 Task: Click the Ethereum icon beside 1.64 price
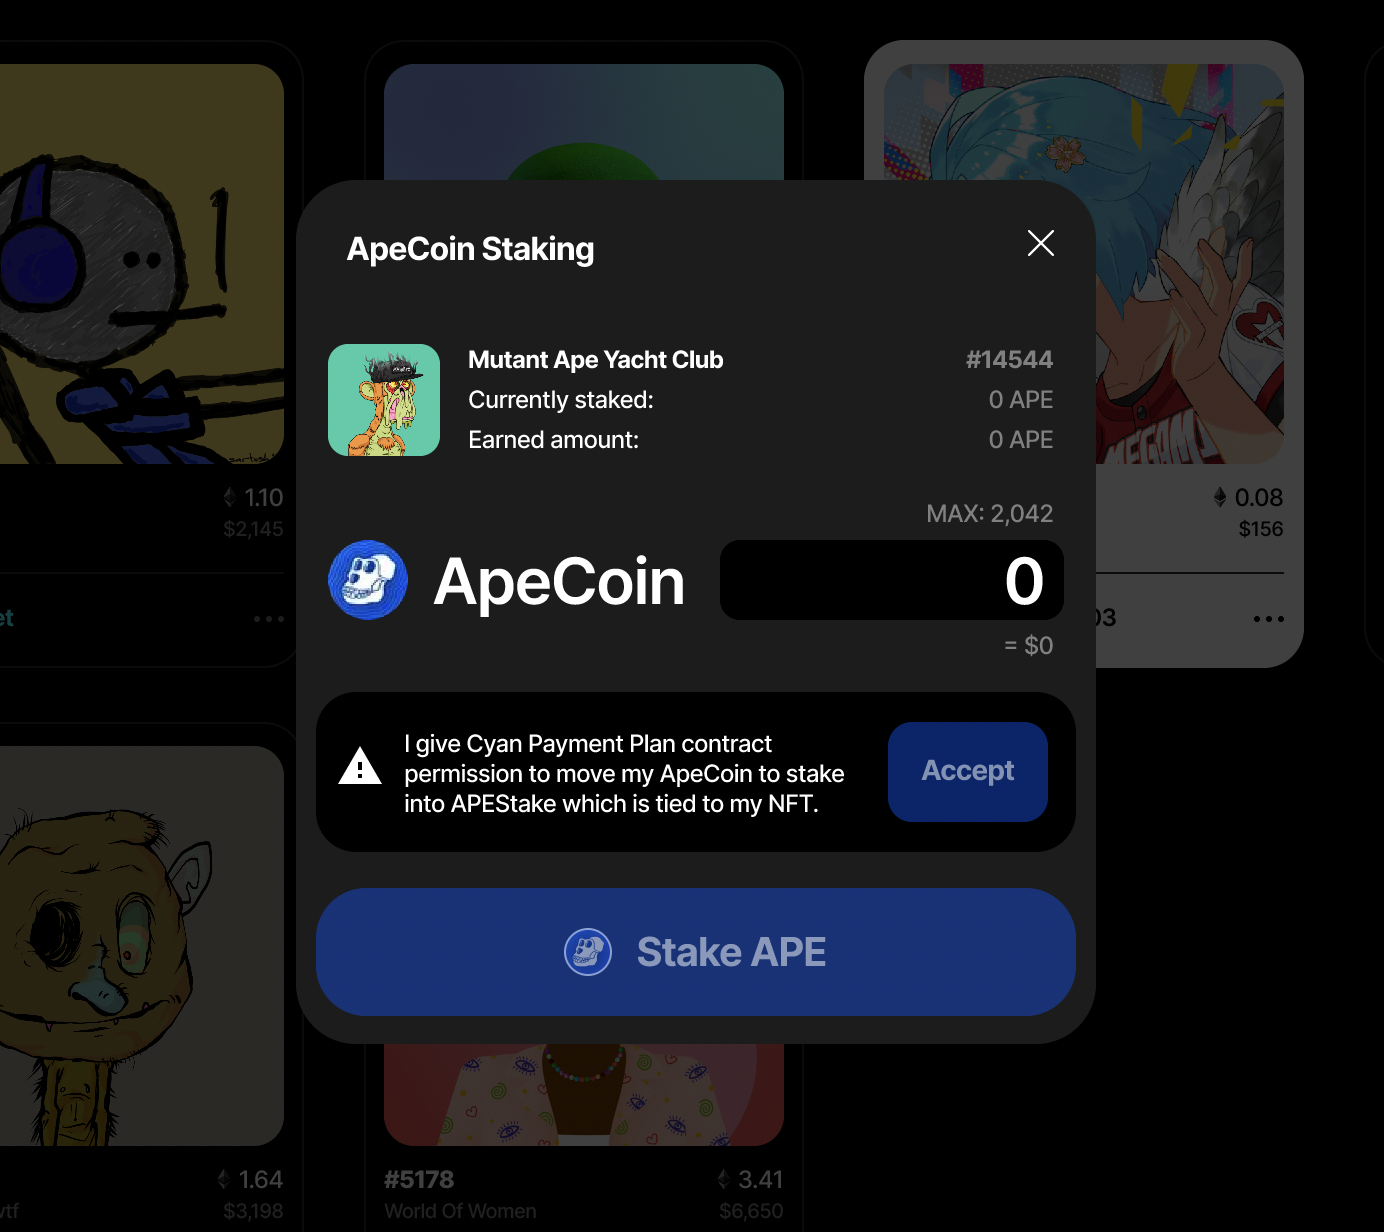(224, 1179)
